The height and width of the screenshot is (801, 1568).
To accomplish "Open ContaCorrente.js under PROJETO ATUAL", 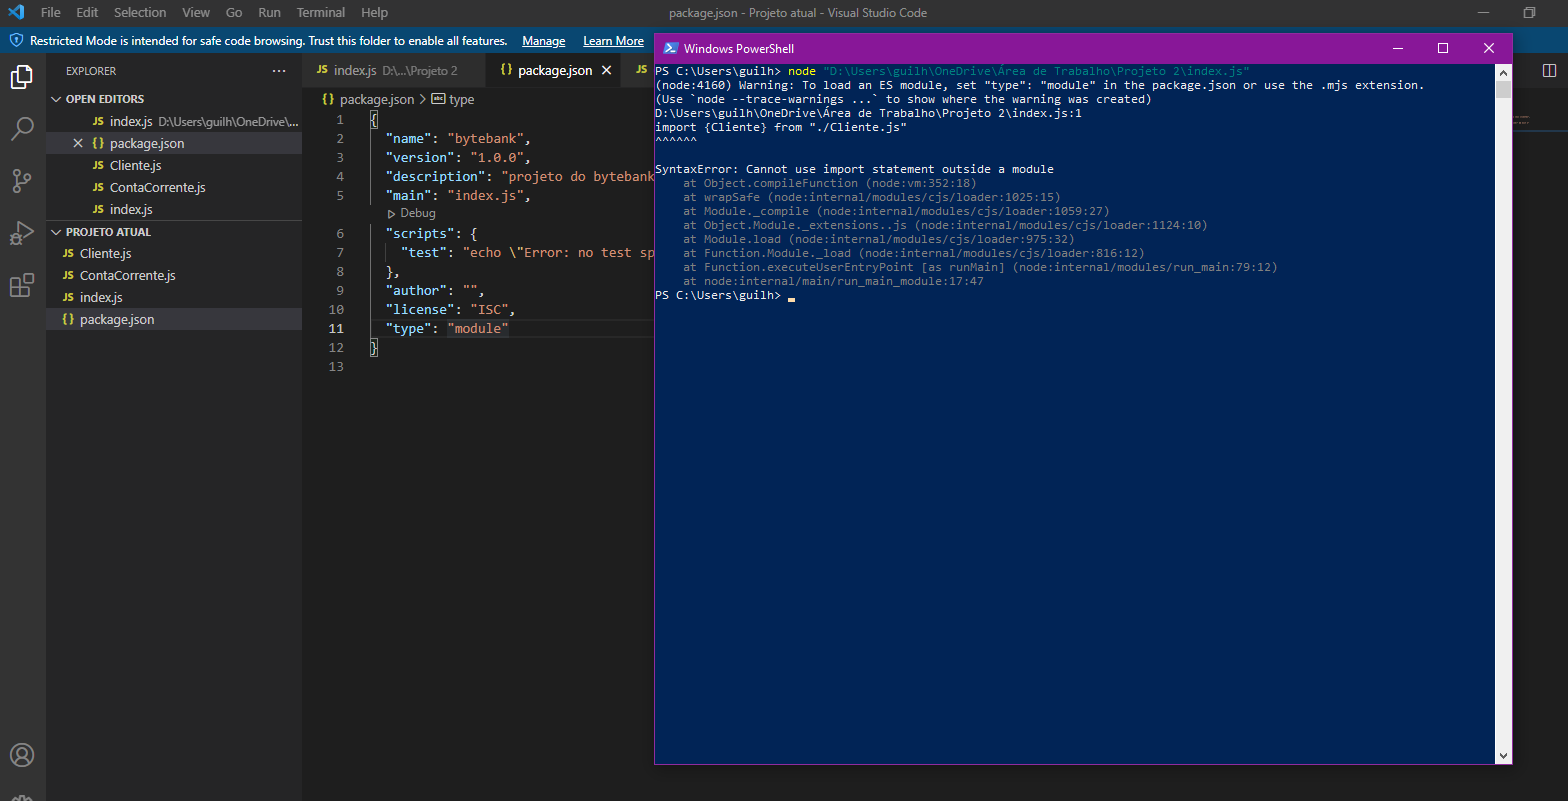I will [x=174, y=275].
